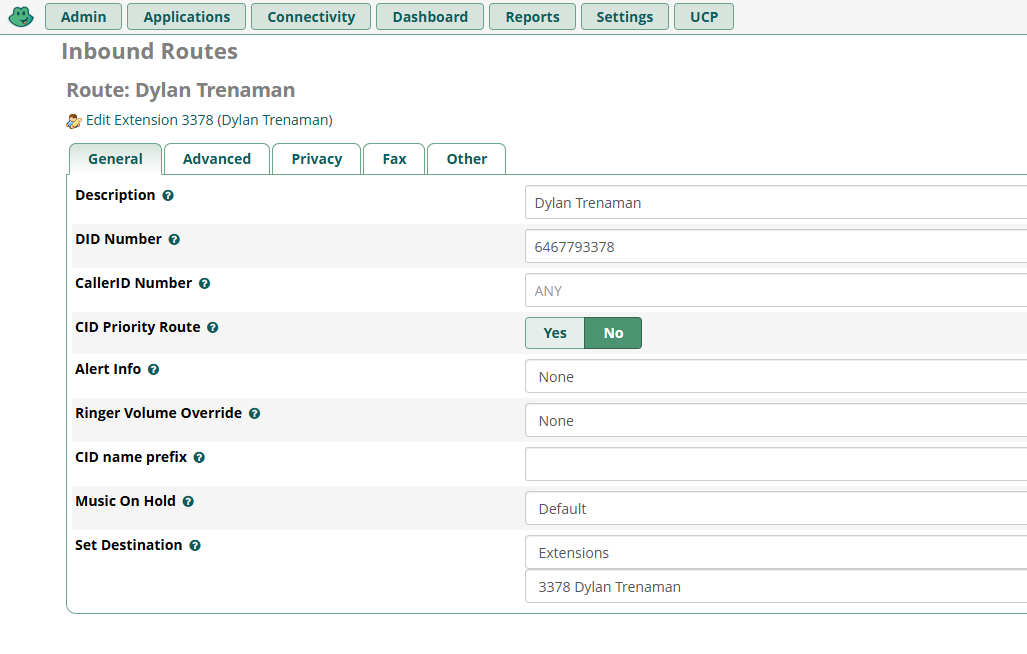This screenshot has width=1027, height=654.
Task: Click into the CallerID Number field
Action: 776,290
